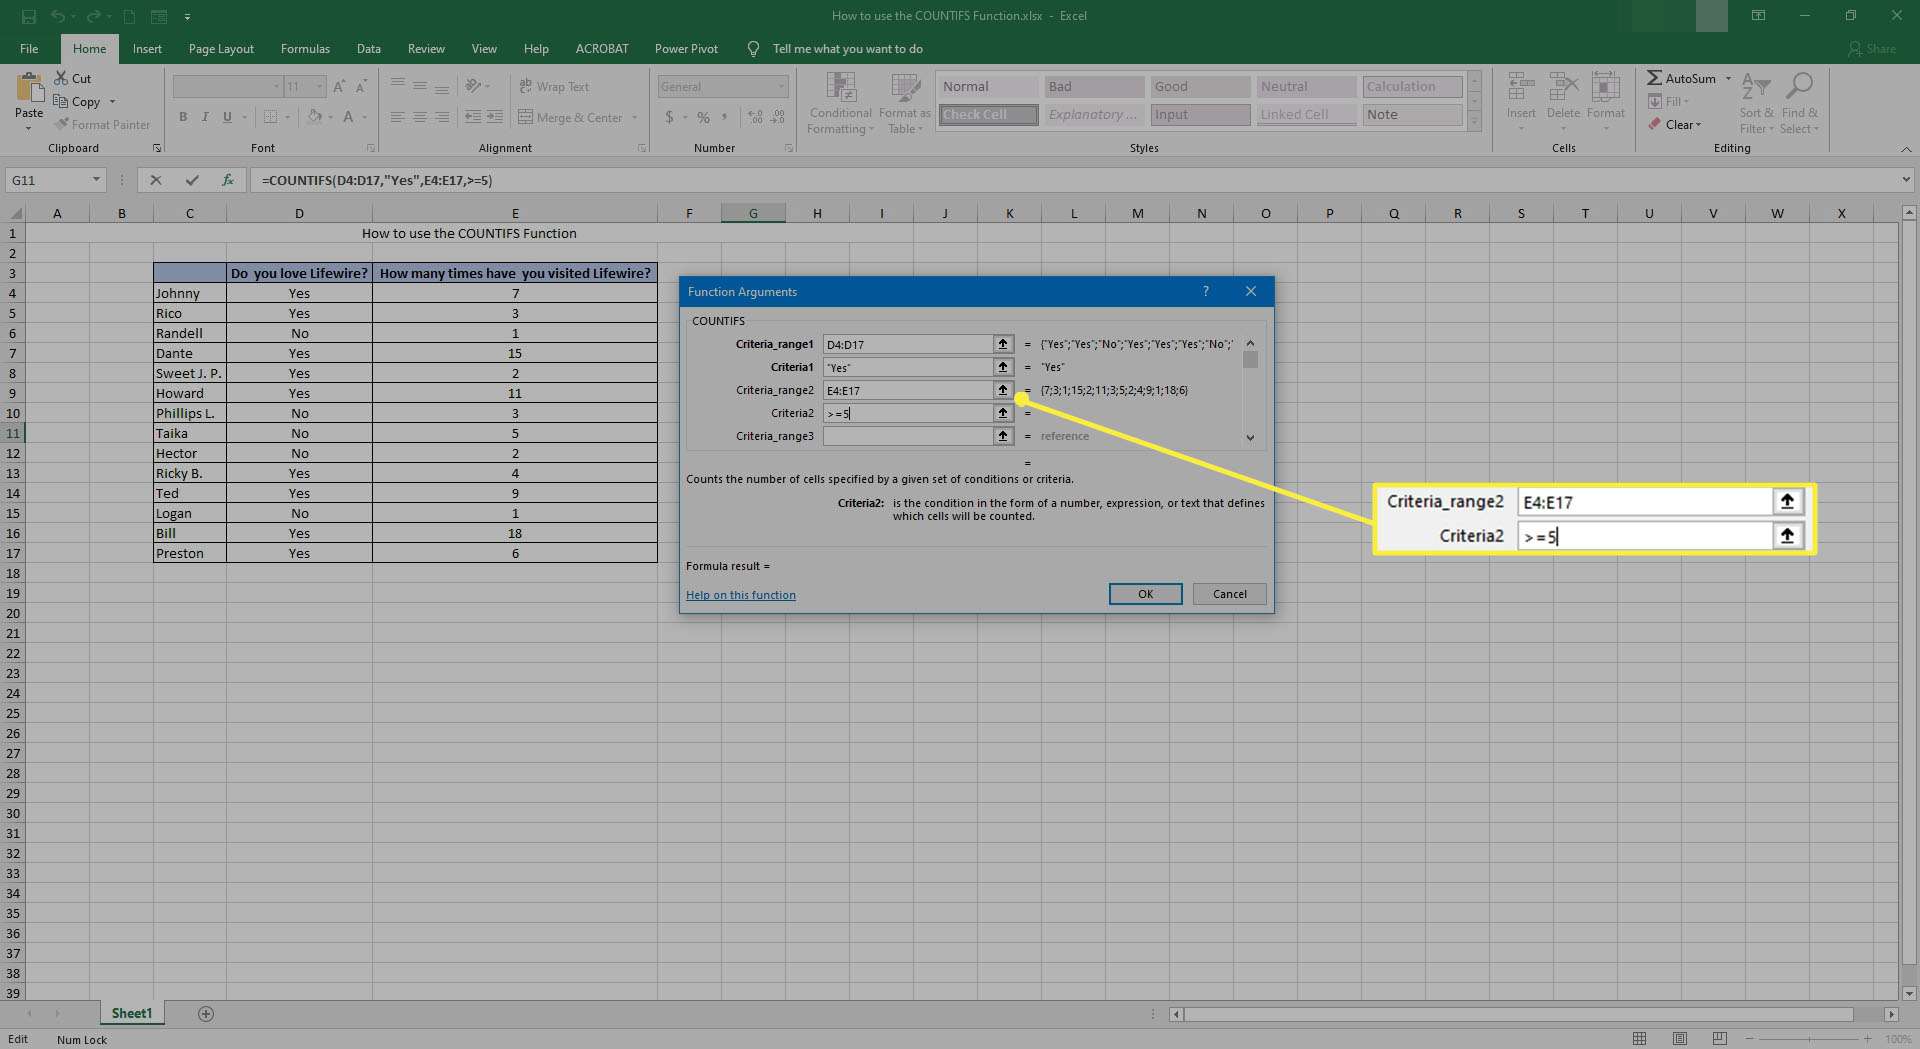Click the Save icon in title bar

(x=28, y=16)
